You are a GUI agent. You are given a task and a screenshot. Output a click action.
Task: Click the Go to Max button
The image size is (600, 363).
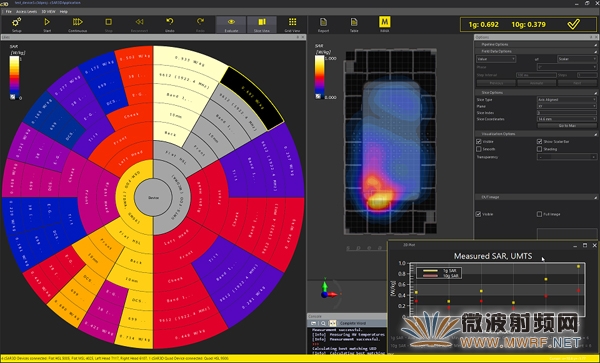click(567, 125)
